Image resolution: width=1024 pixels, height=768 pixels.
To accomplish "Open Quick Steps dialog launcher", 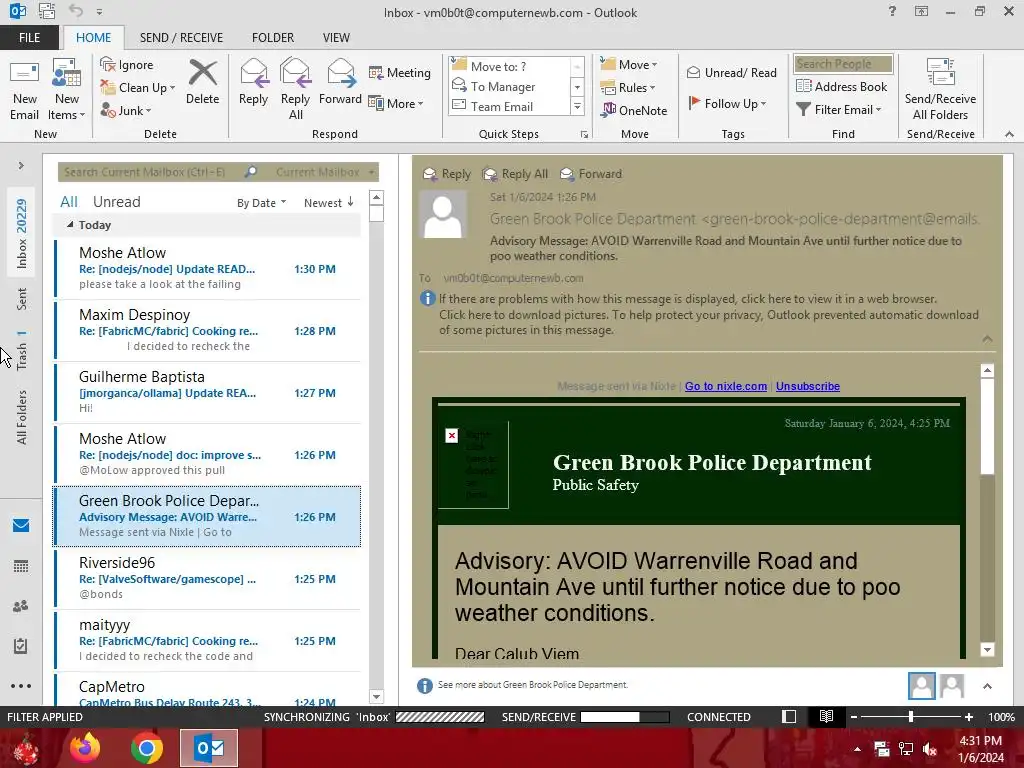I will [x=584, y=135].
